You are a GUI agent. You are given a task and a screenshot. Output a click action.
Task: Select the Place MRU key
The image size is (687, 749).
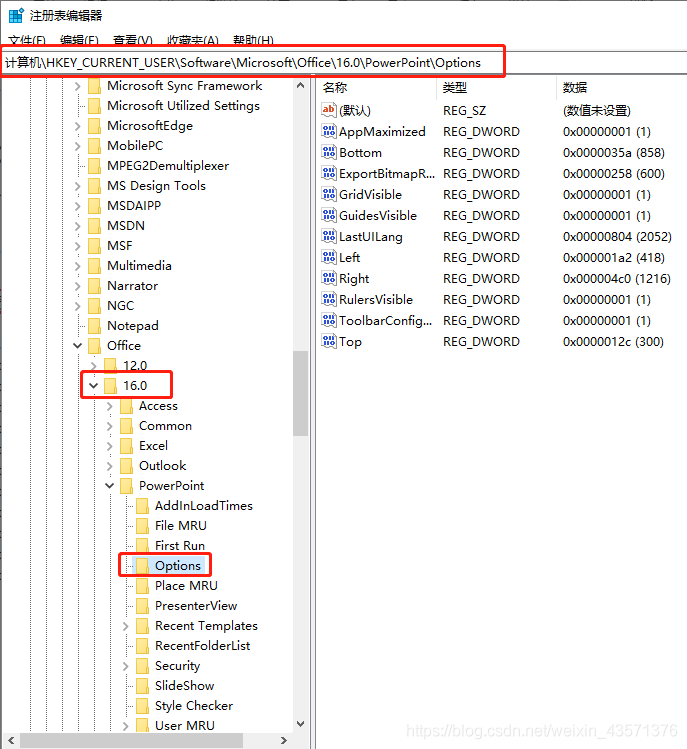pos(186,586)
